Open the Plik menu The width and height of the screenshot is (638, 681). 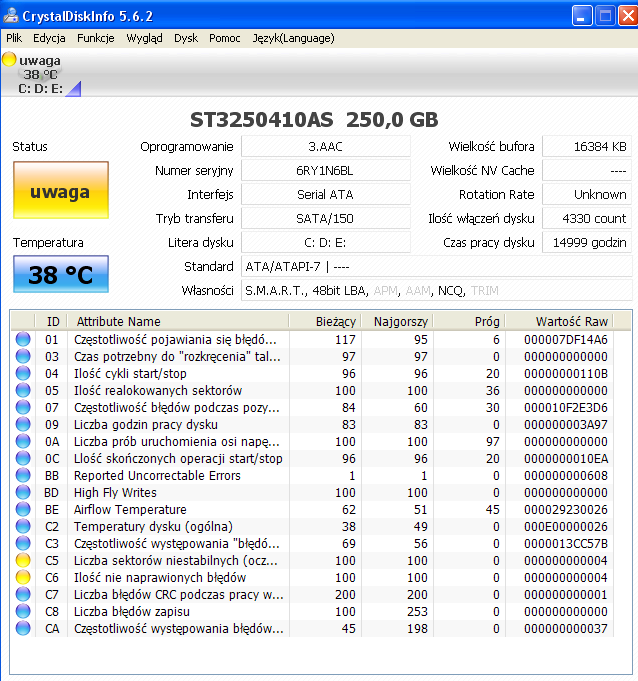[x=14, y=38]
